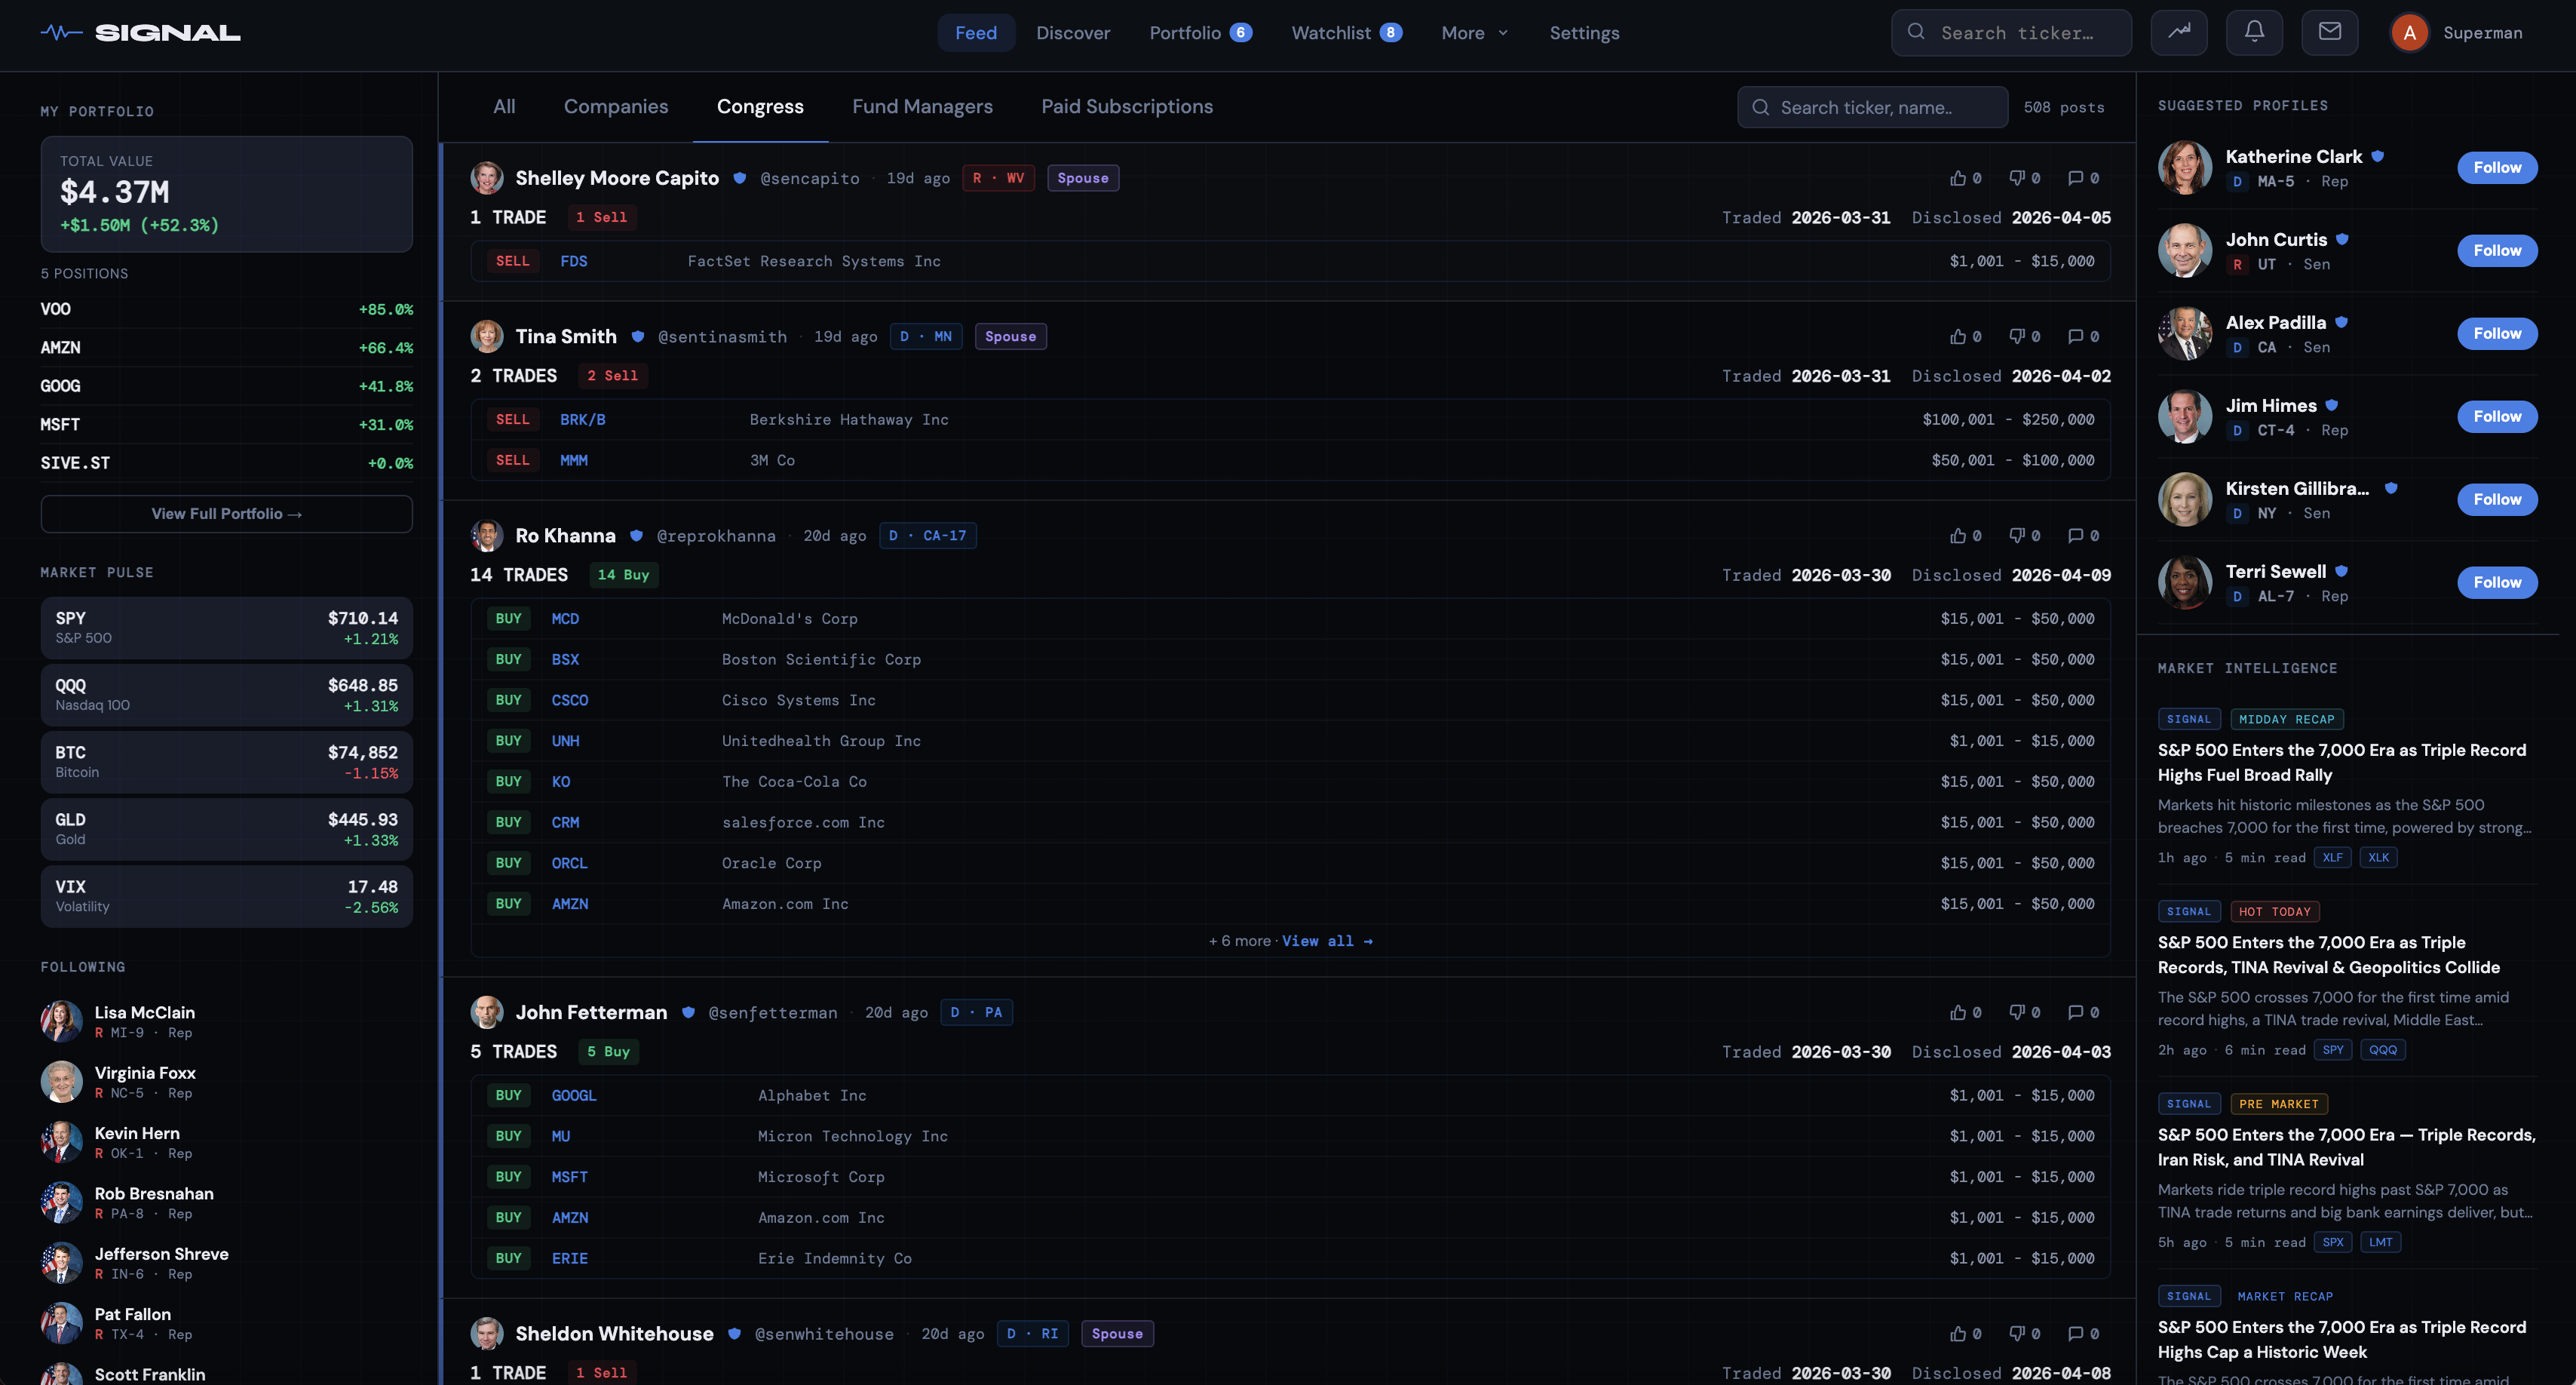Switch to Fund Managers tab
This screenshot has height=1385, width=2576.
921,107
